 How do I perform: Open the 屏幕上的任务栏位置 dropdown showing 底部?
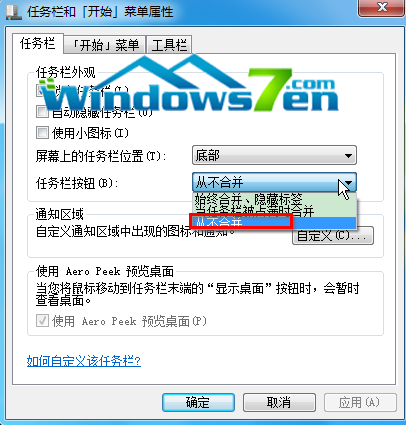(x=274, y=155)
